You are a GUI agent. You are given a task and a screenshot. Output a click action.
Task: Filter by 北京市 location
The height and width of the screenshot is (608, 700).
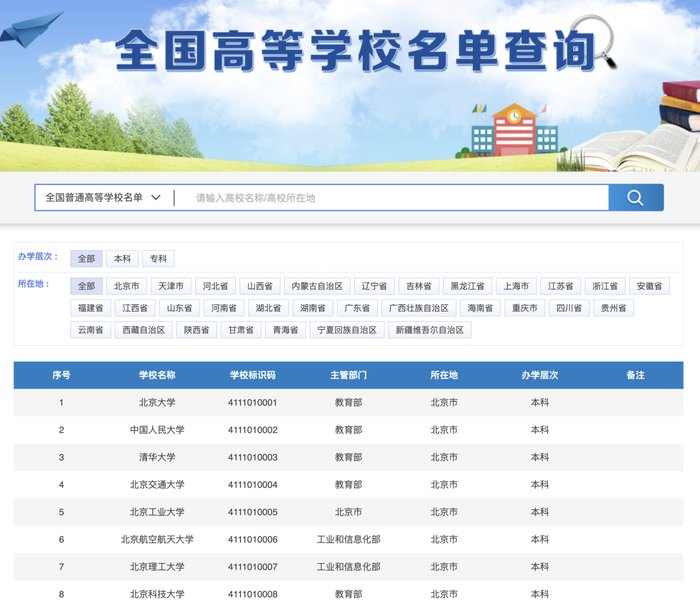click(126, 286)
